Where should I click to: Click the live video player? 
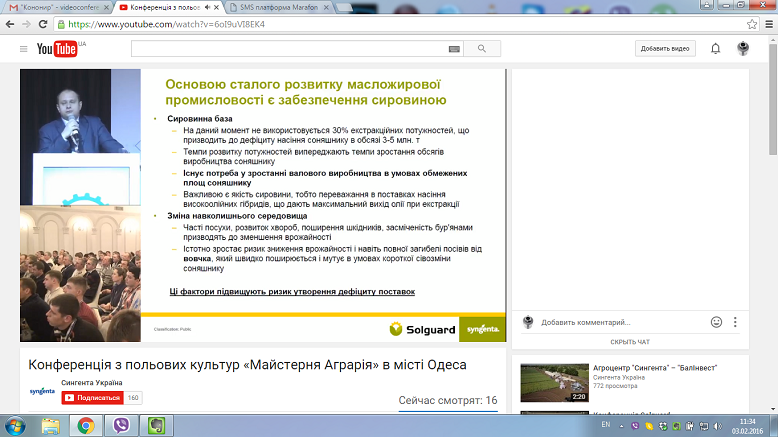(x=263, y=205)
